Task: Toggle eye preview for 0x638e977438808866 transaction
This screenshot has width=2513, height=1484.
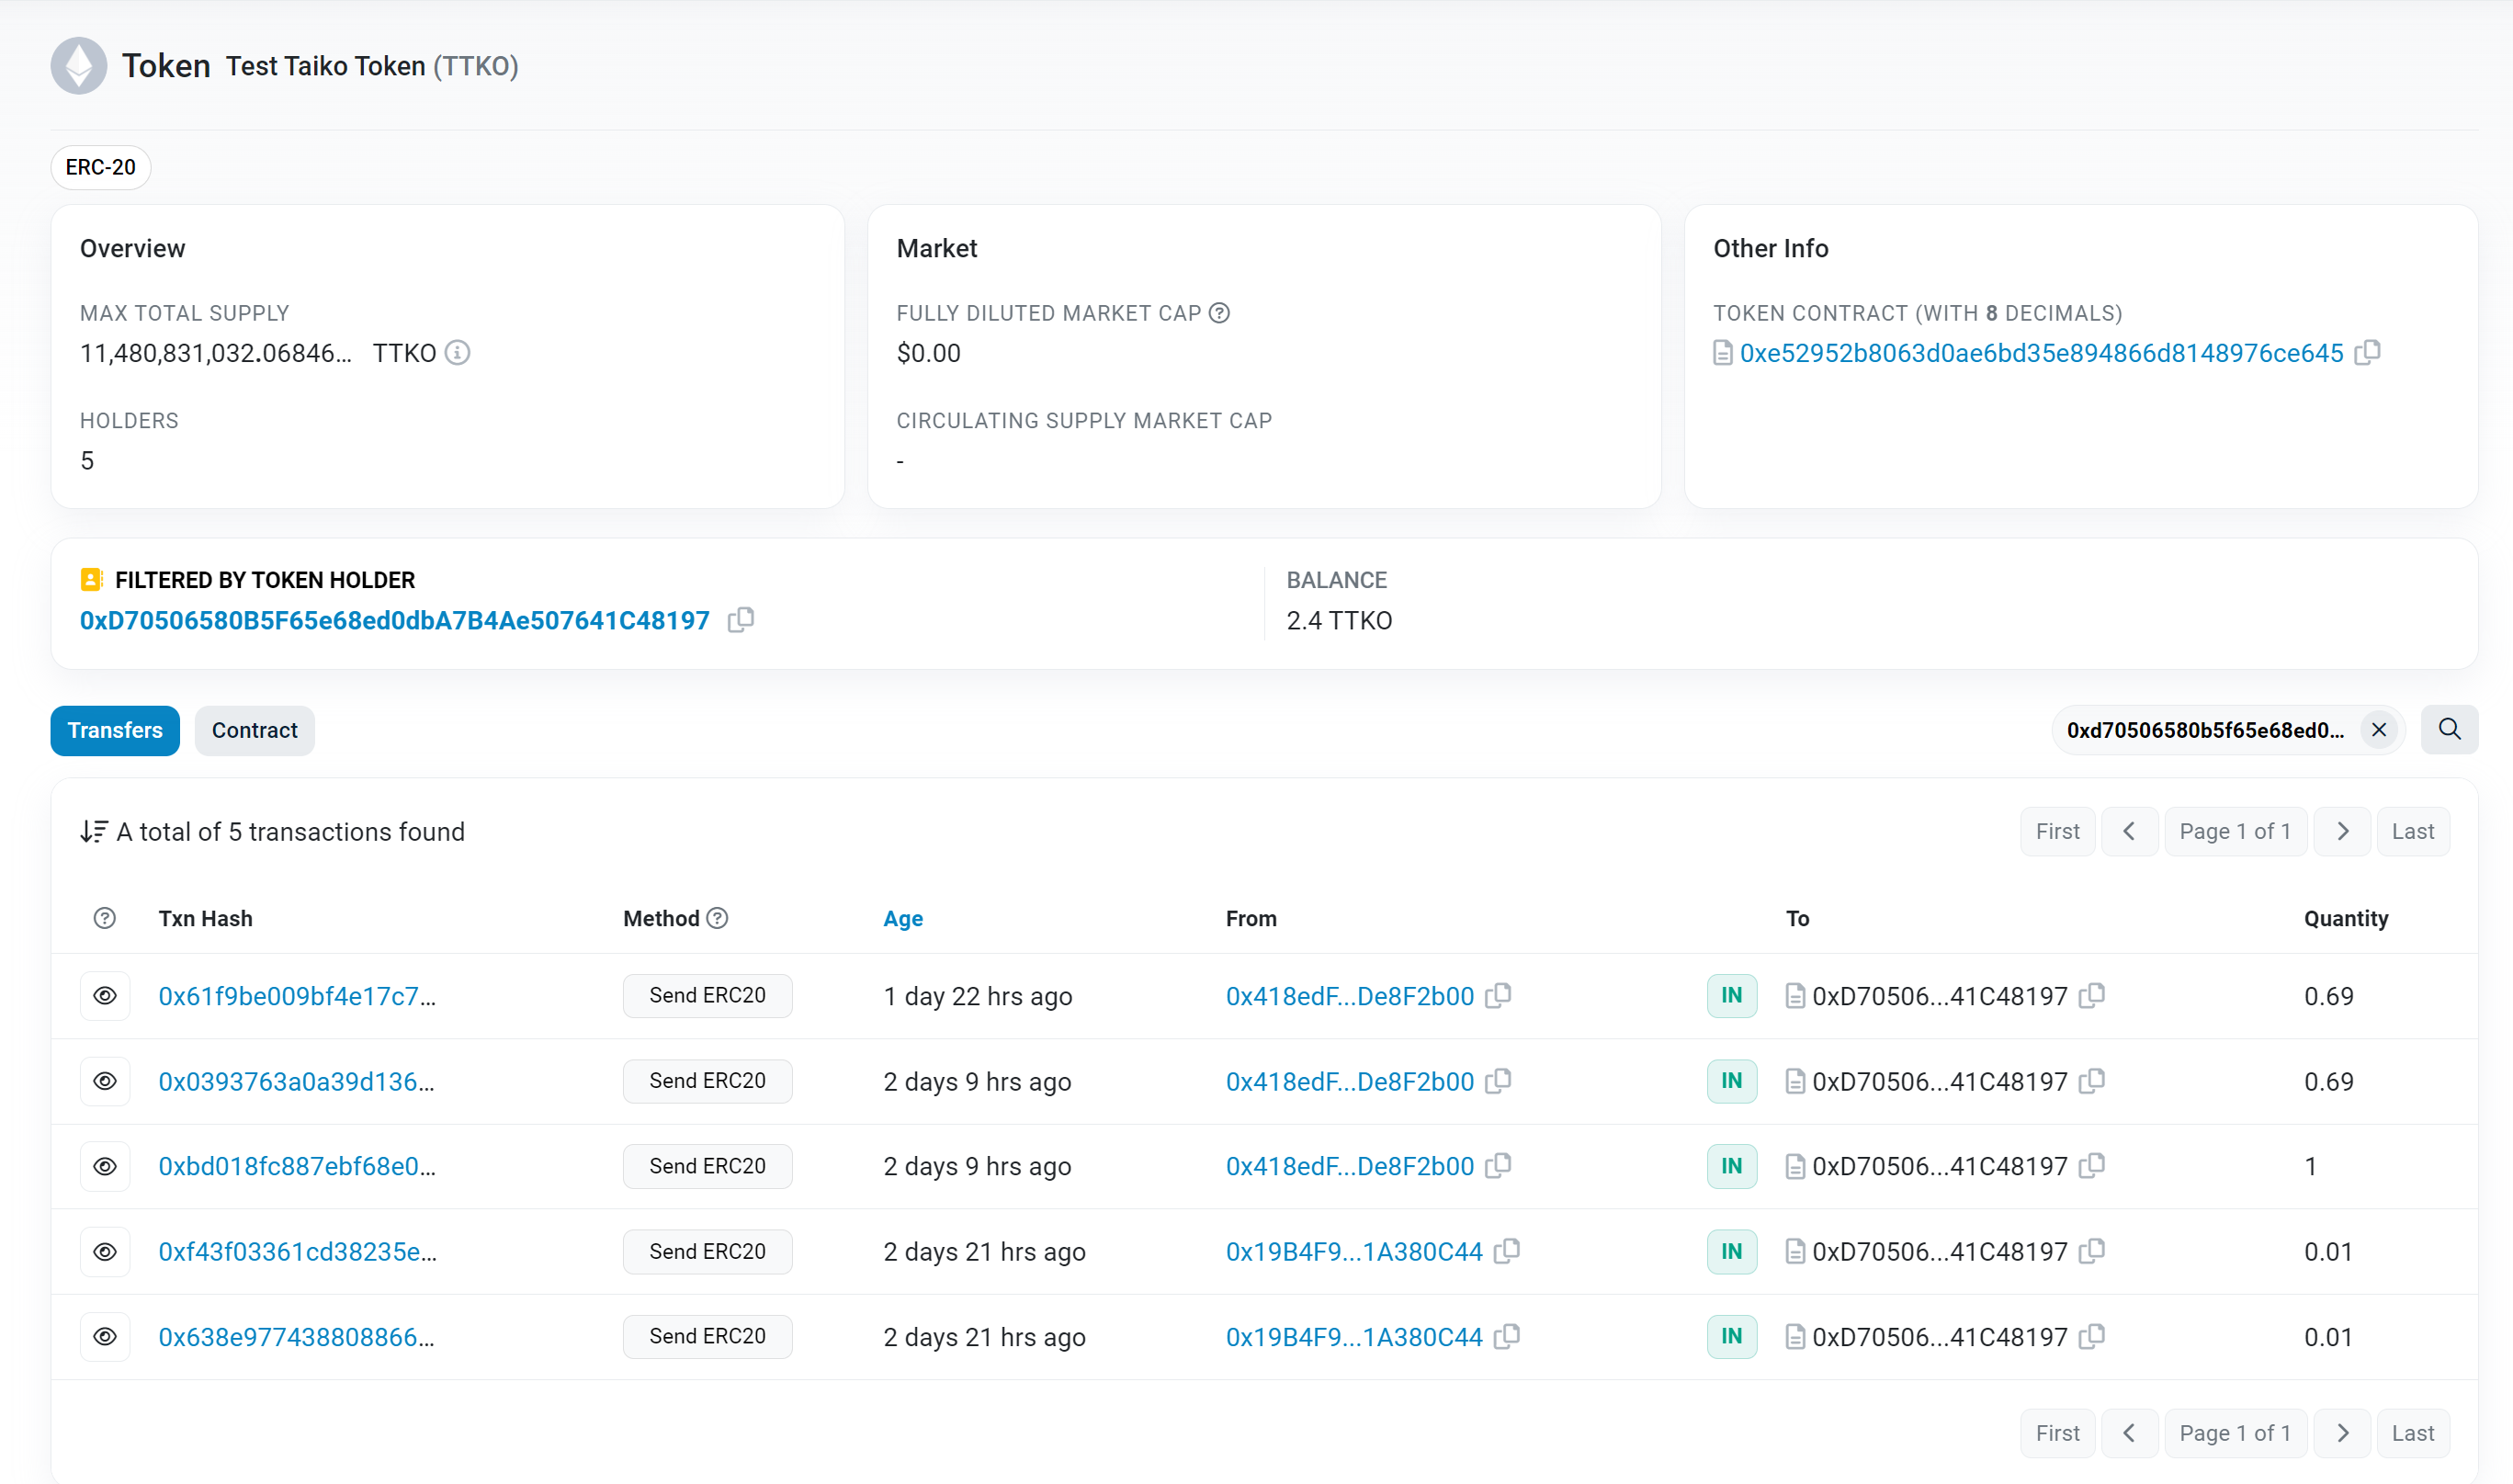Action: tap(105, 1337)
